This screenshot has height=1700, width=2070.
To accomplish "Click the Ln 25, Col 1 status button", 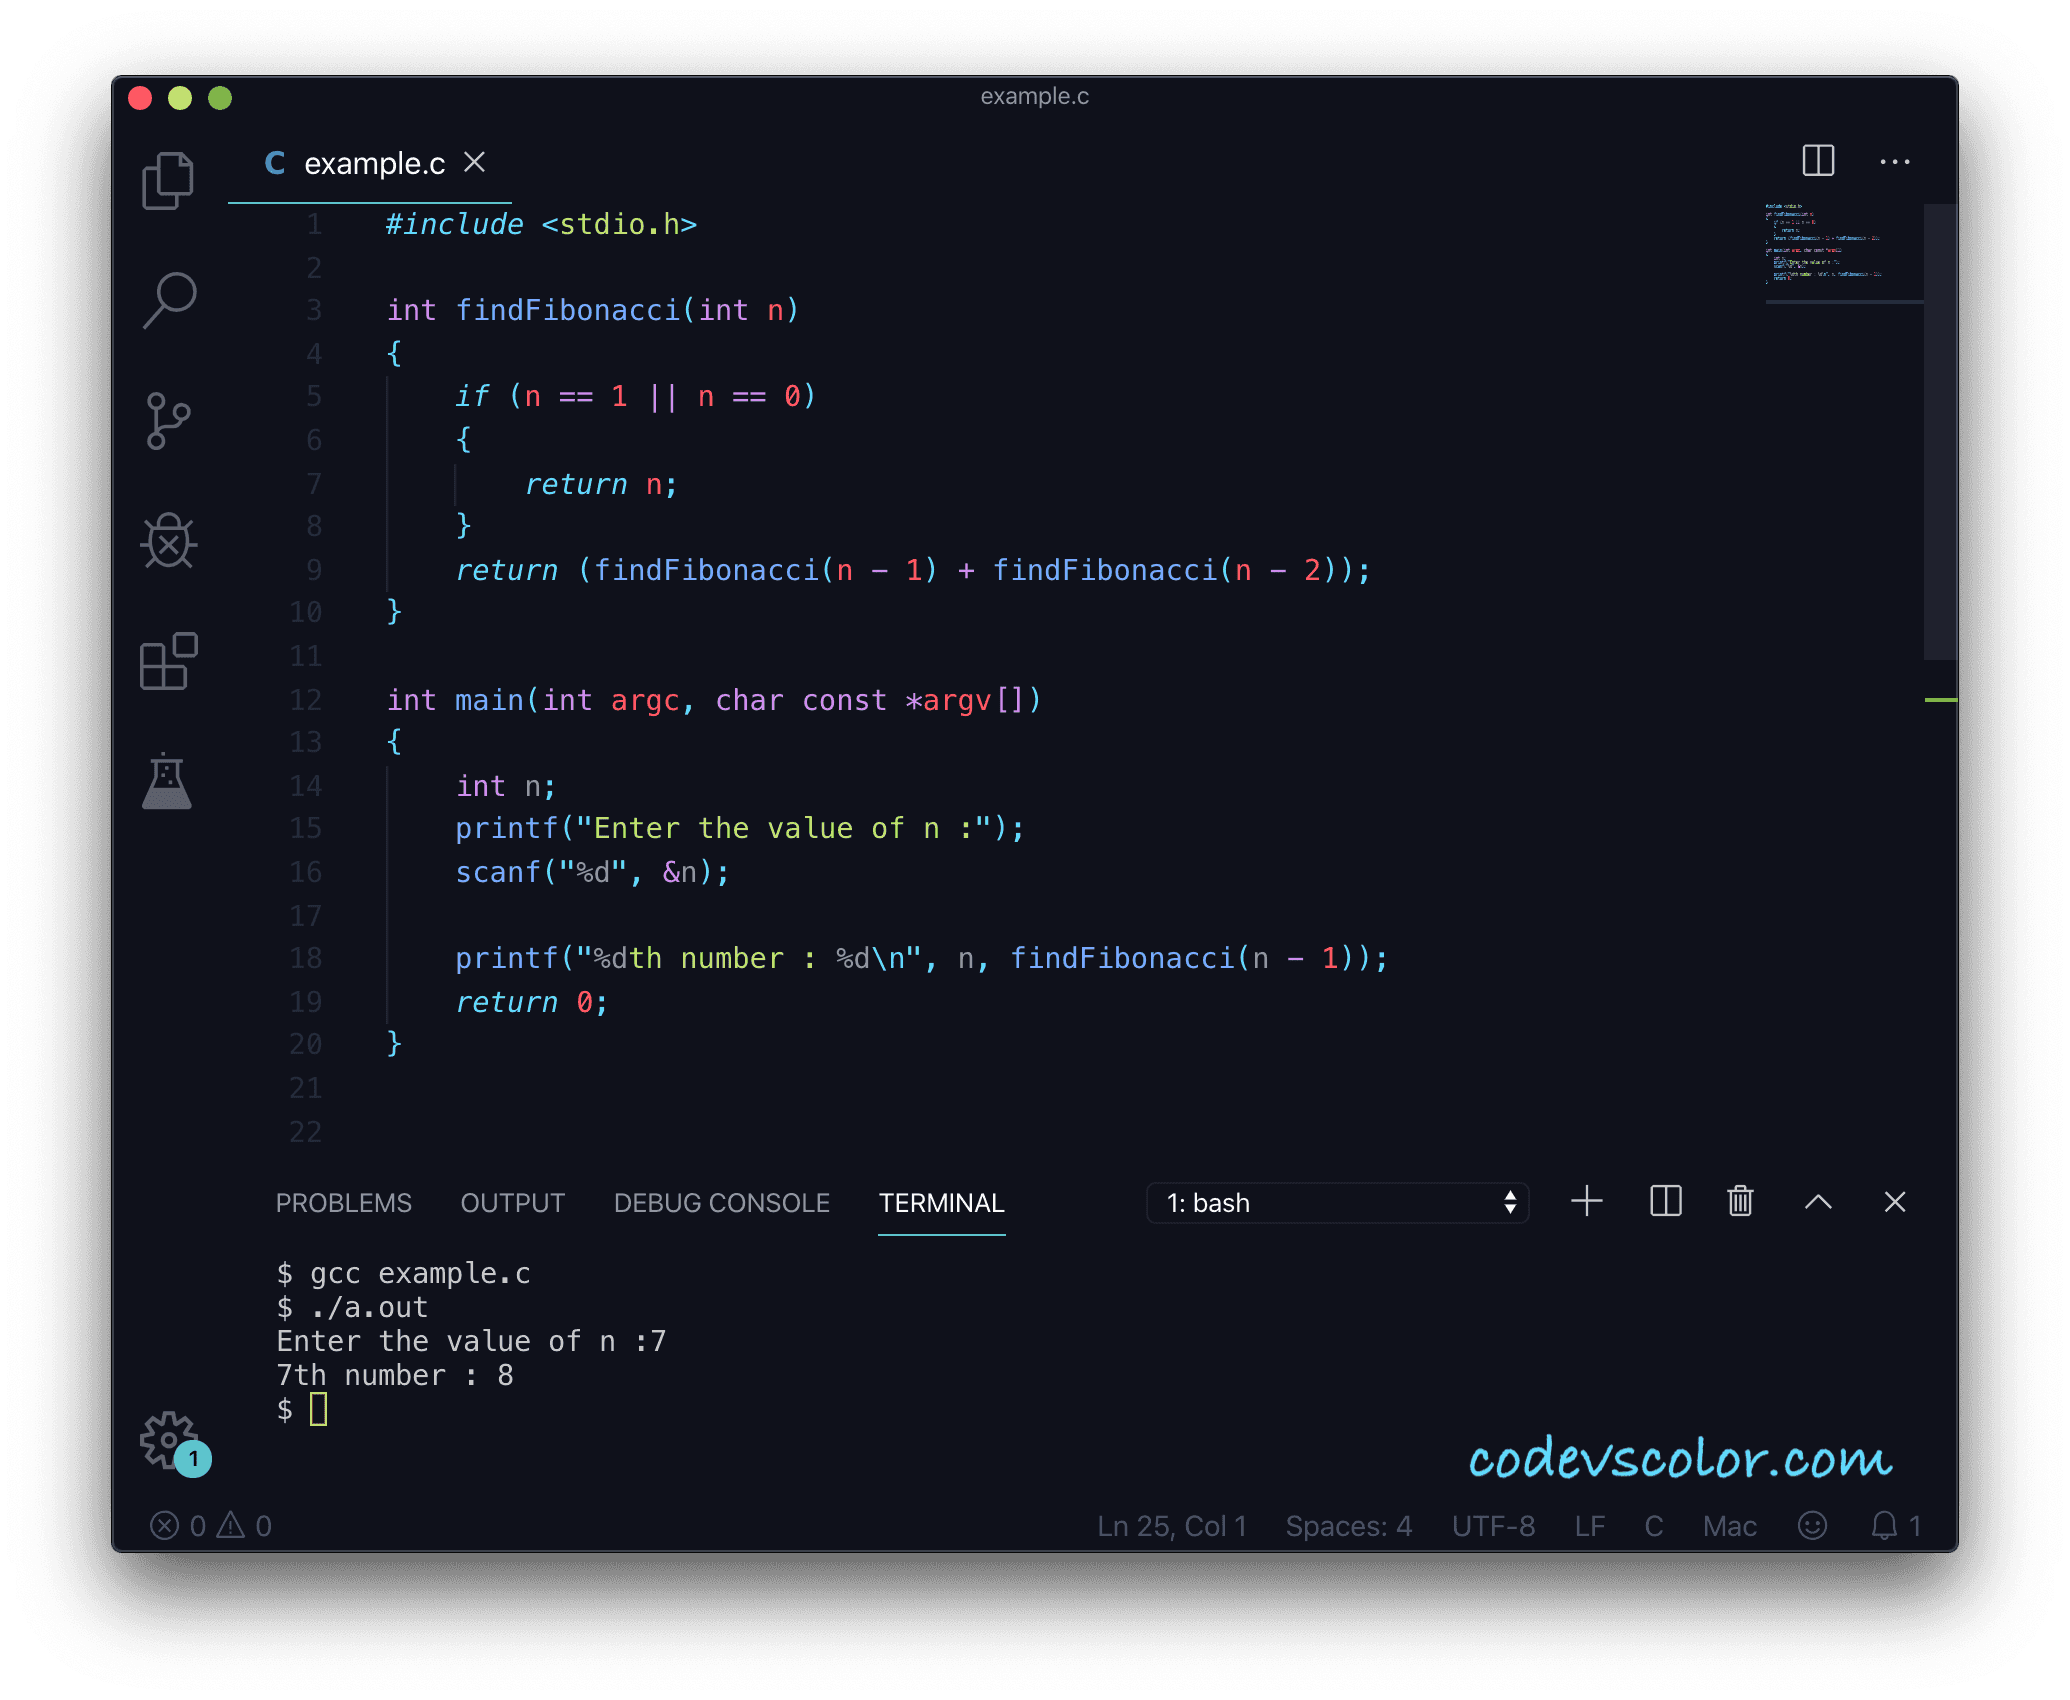I will [1171, 1526].
